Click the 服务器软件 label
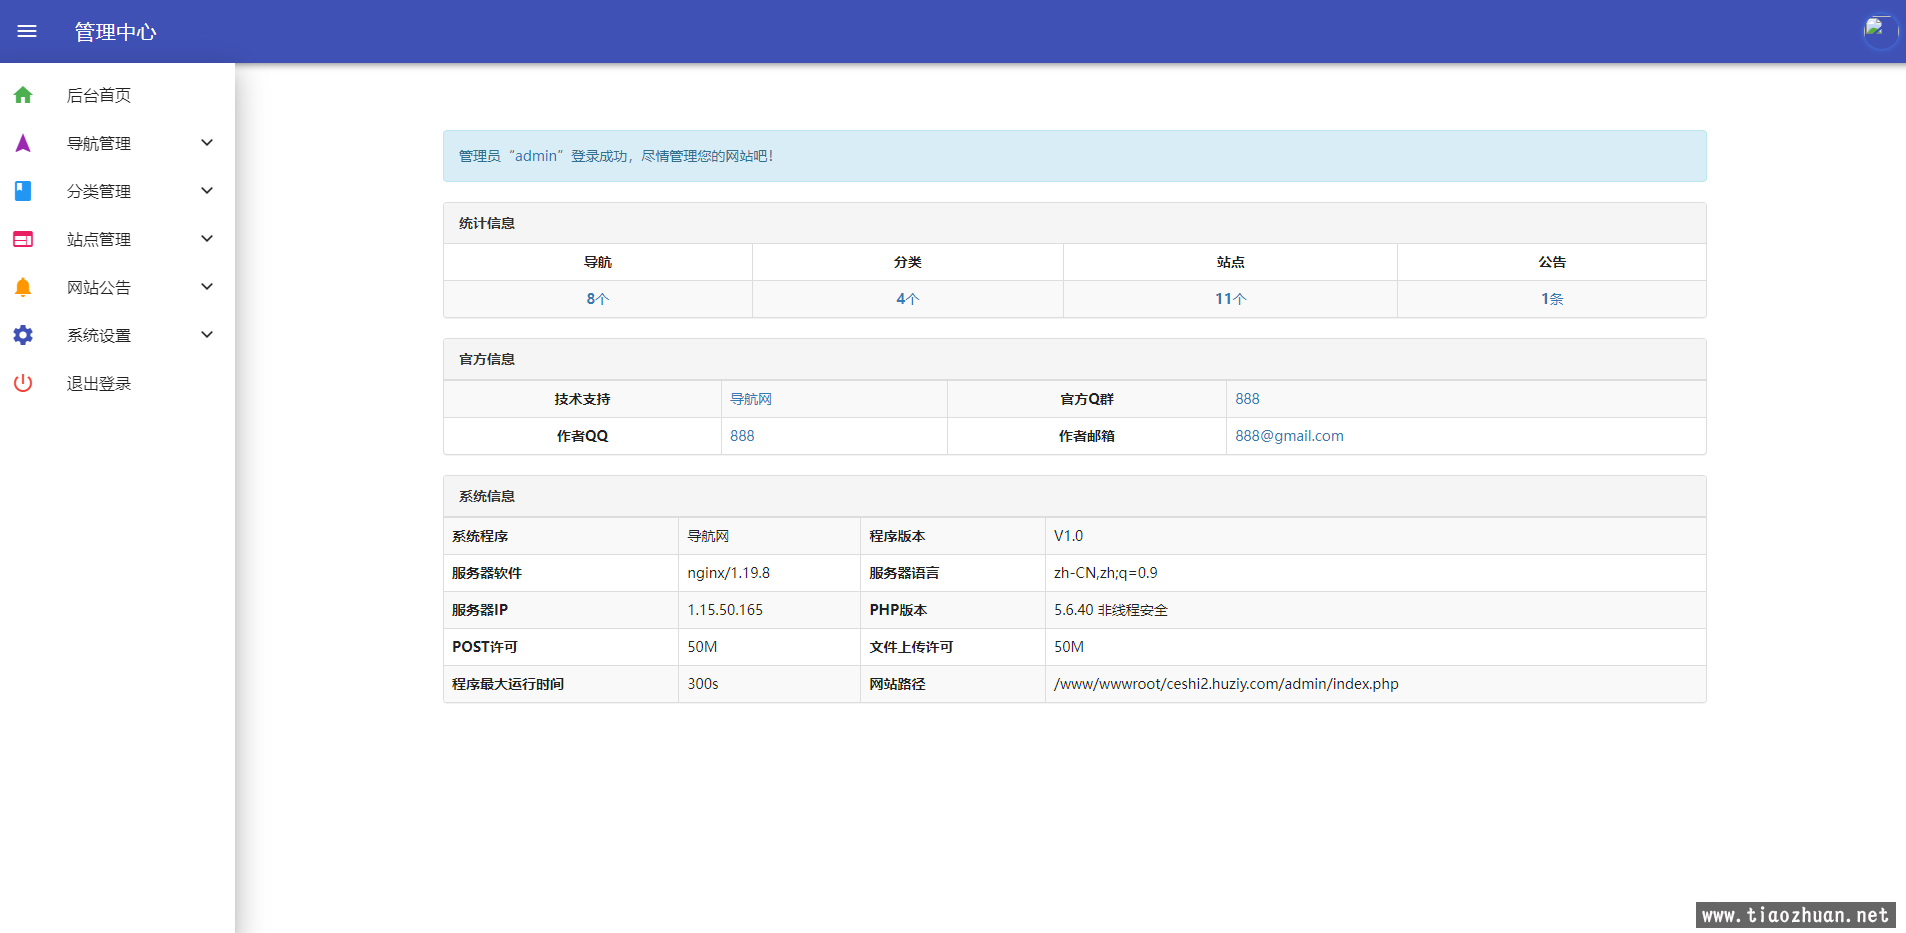Image resolution: width=1906 pixels, height=933 pixels. coord(487,573)
